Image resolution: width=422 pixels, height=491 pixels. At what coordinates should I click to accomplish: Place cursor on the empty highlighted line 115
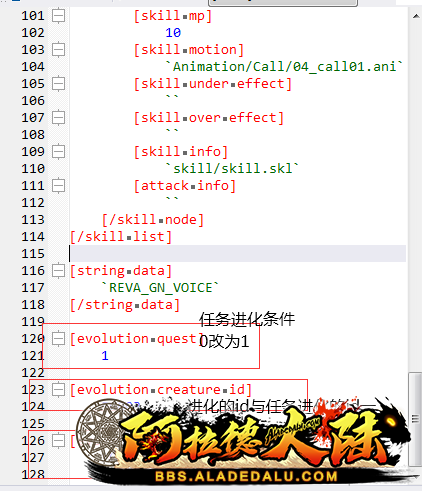click(x=237, y=254)
